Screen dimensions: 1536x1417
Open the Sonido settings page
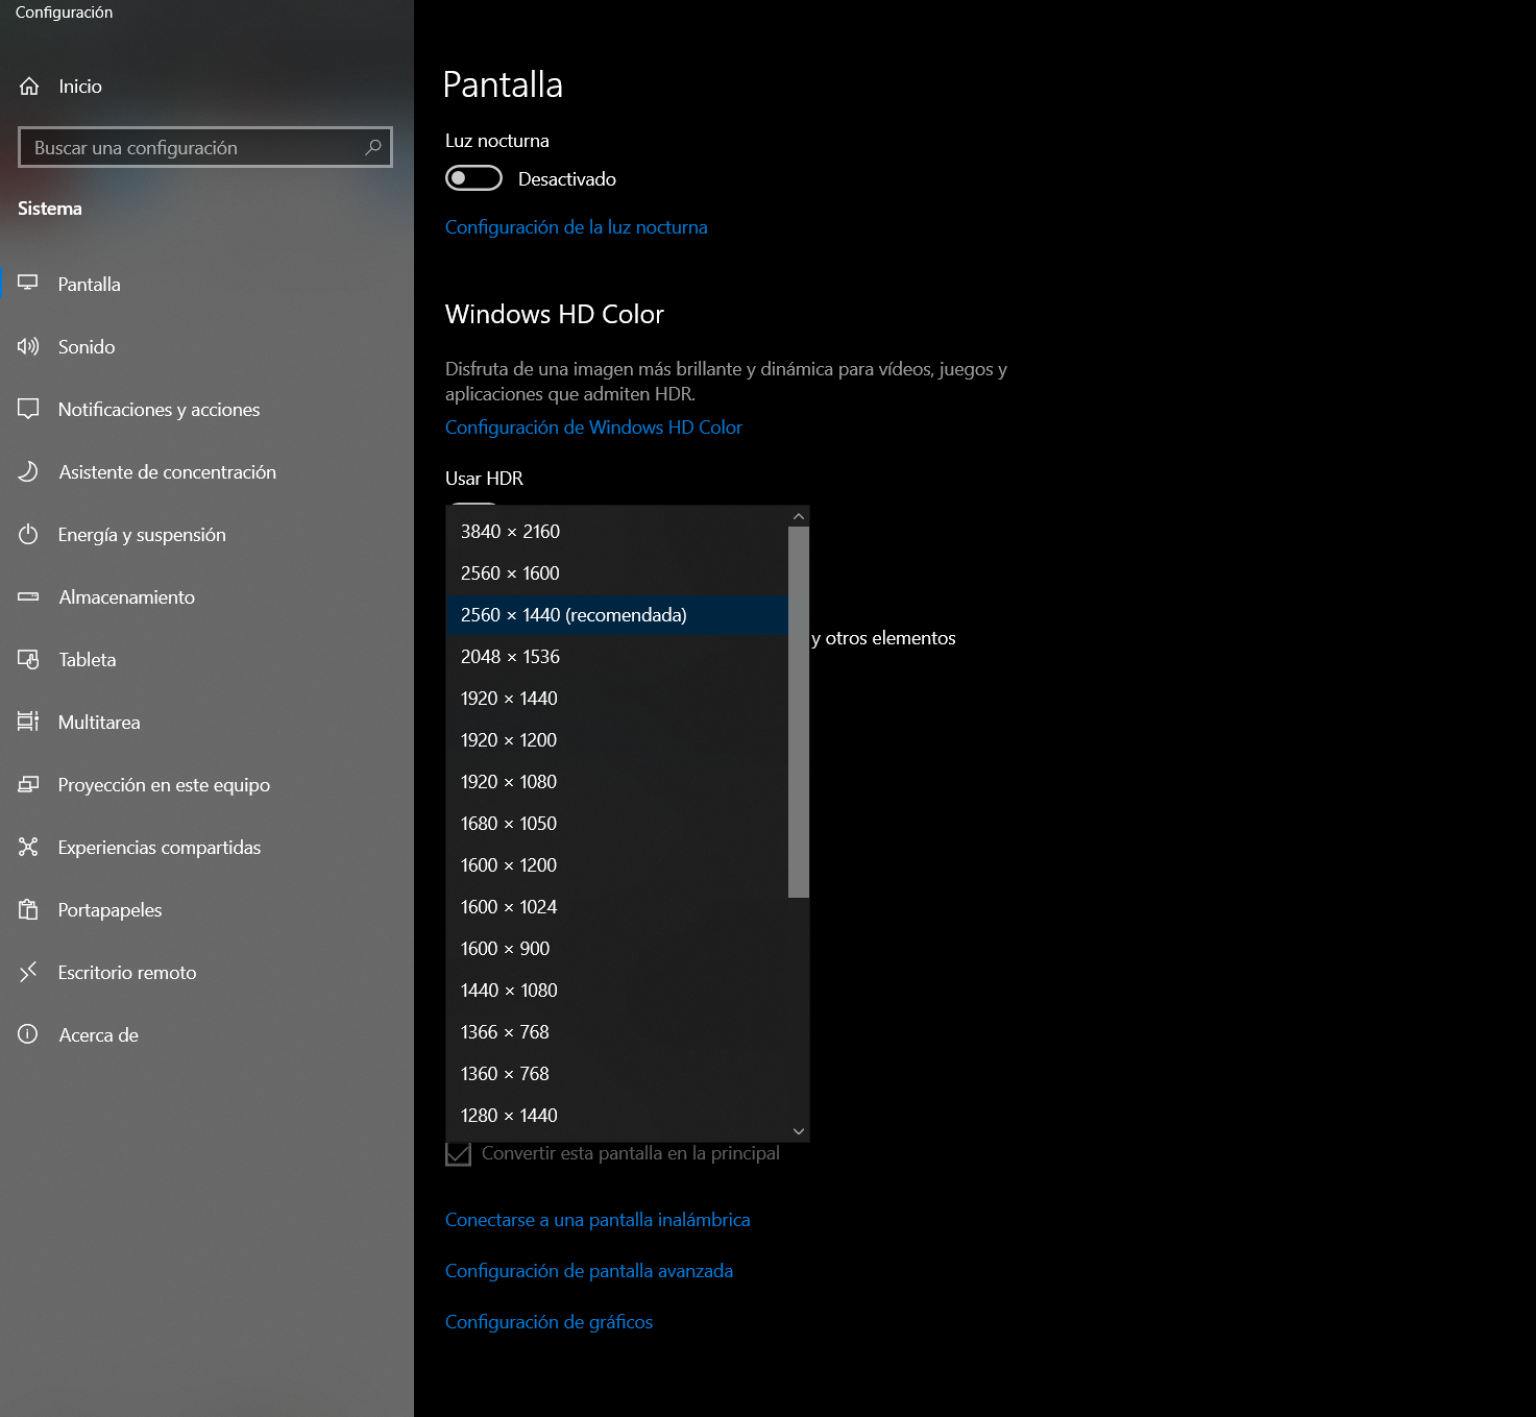pyautogui.click(x=207, y=347)
